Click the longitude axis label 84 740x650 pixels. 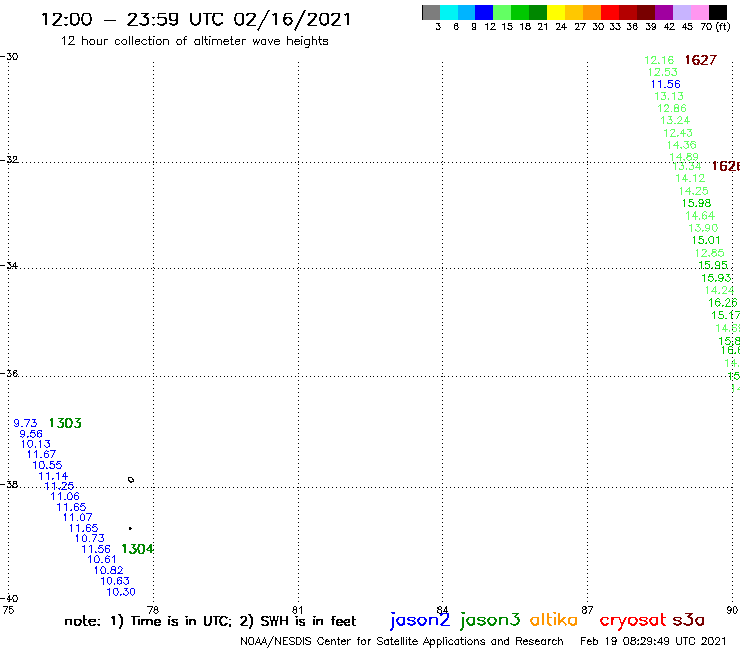point(442,610)
